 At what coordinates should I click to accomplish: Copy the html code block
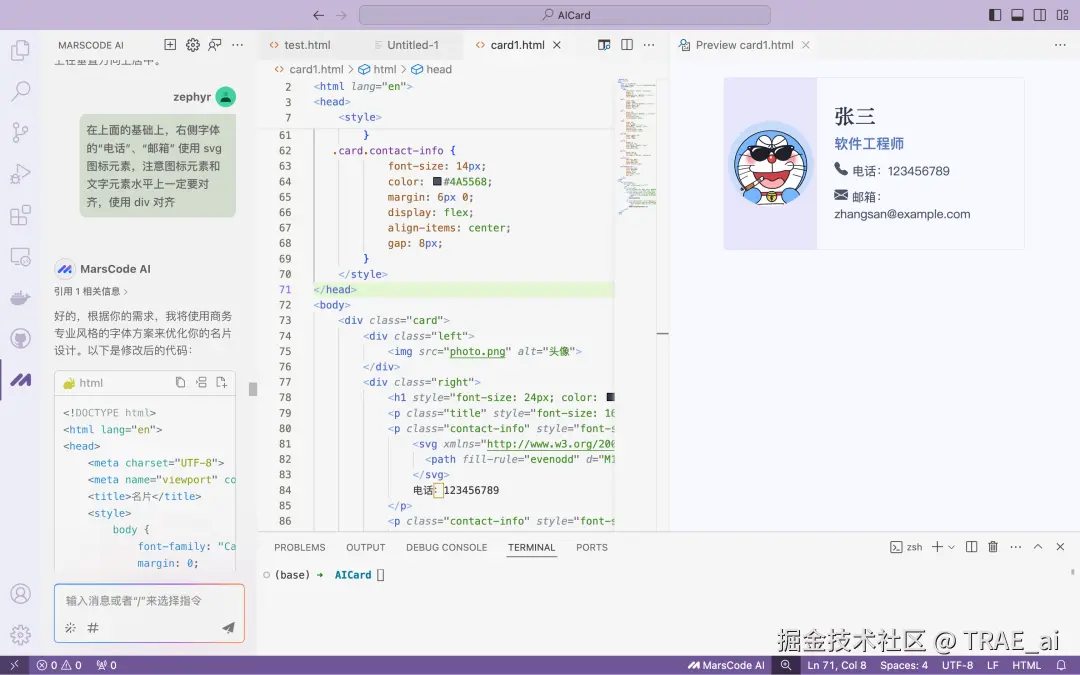[x=180, y=382]
